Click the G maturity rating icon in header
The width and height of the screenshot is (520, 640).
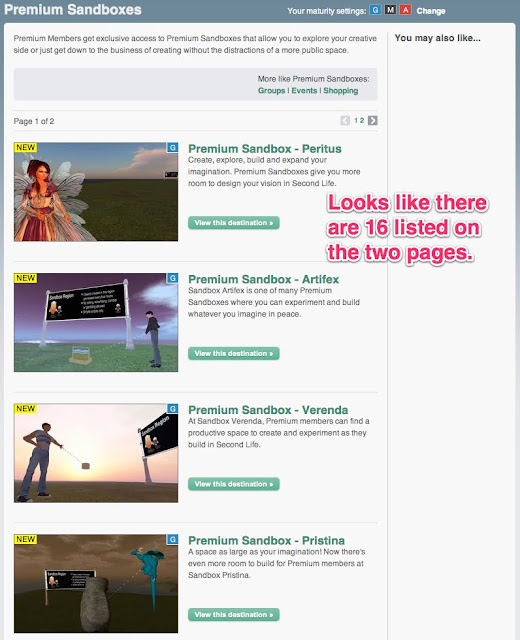[x=376, y=10]
